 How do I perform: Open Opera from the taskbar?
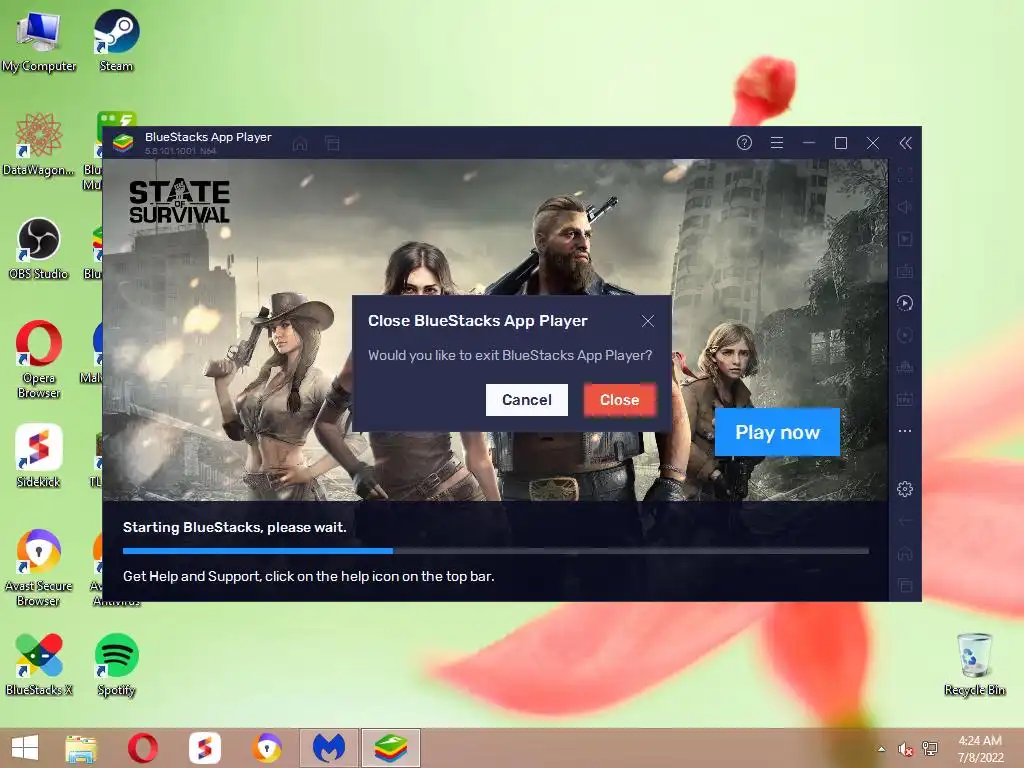(x=143, y=748)
